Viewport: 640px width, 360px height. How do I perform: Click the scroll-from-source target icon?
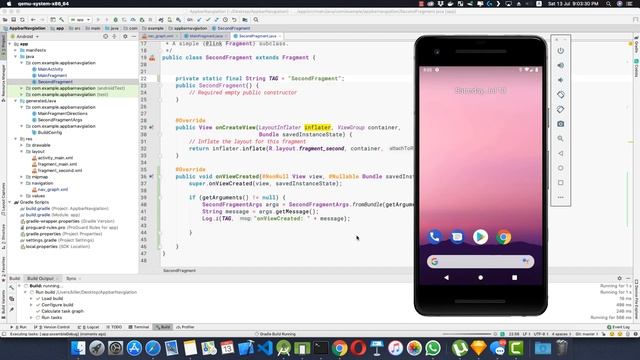[x=105, y=36]
